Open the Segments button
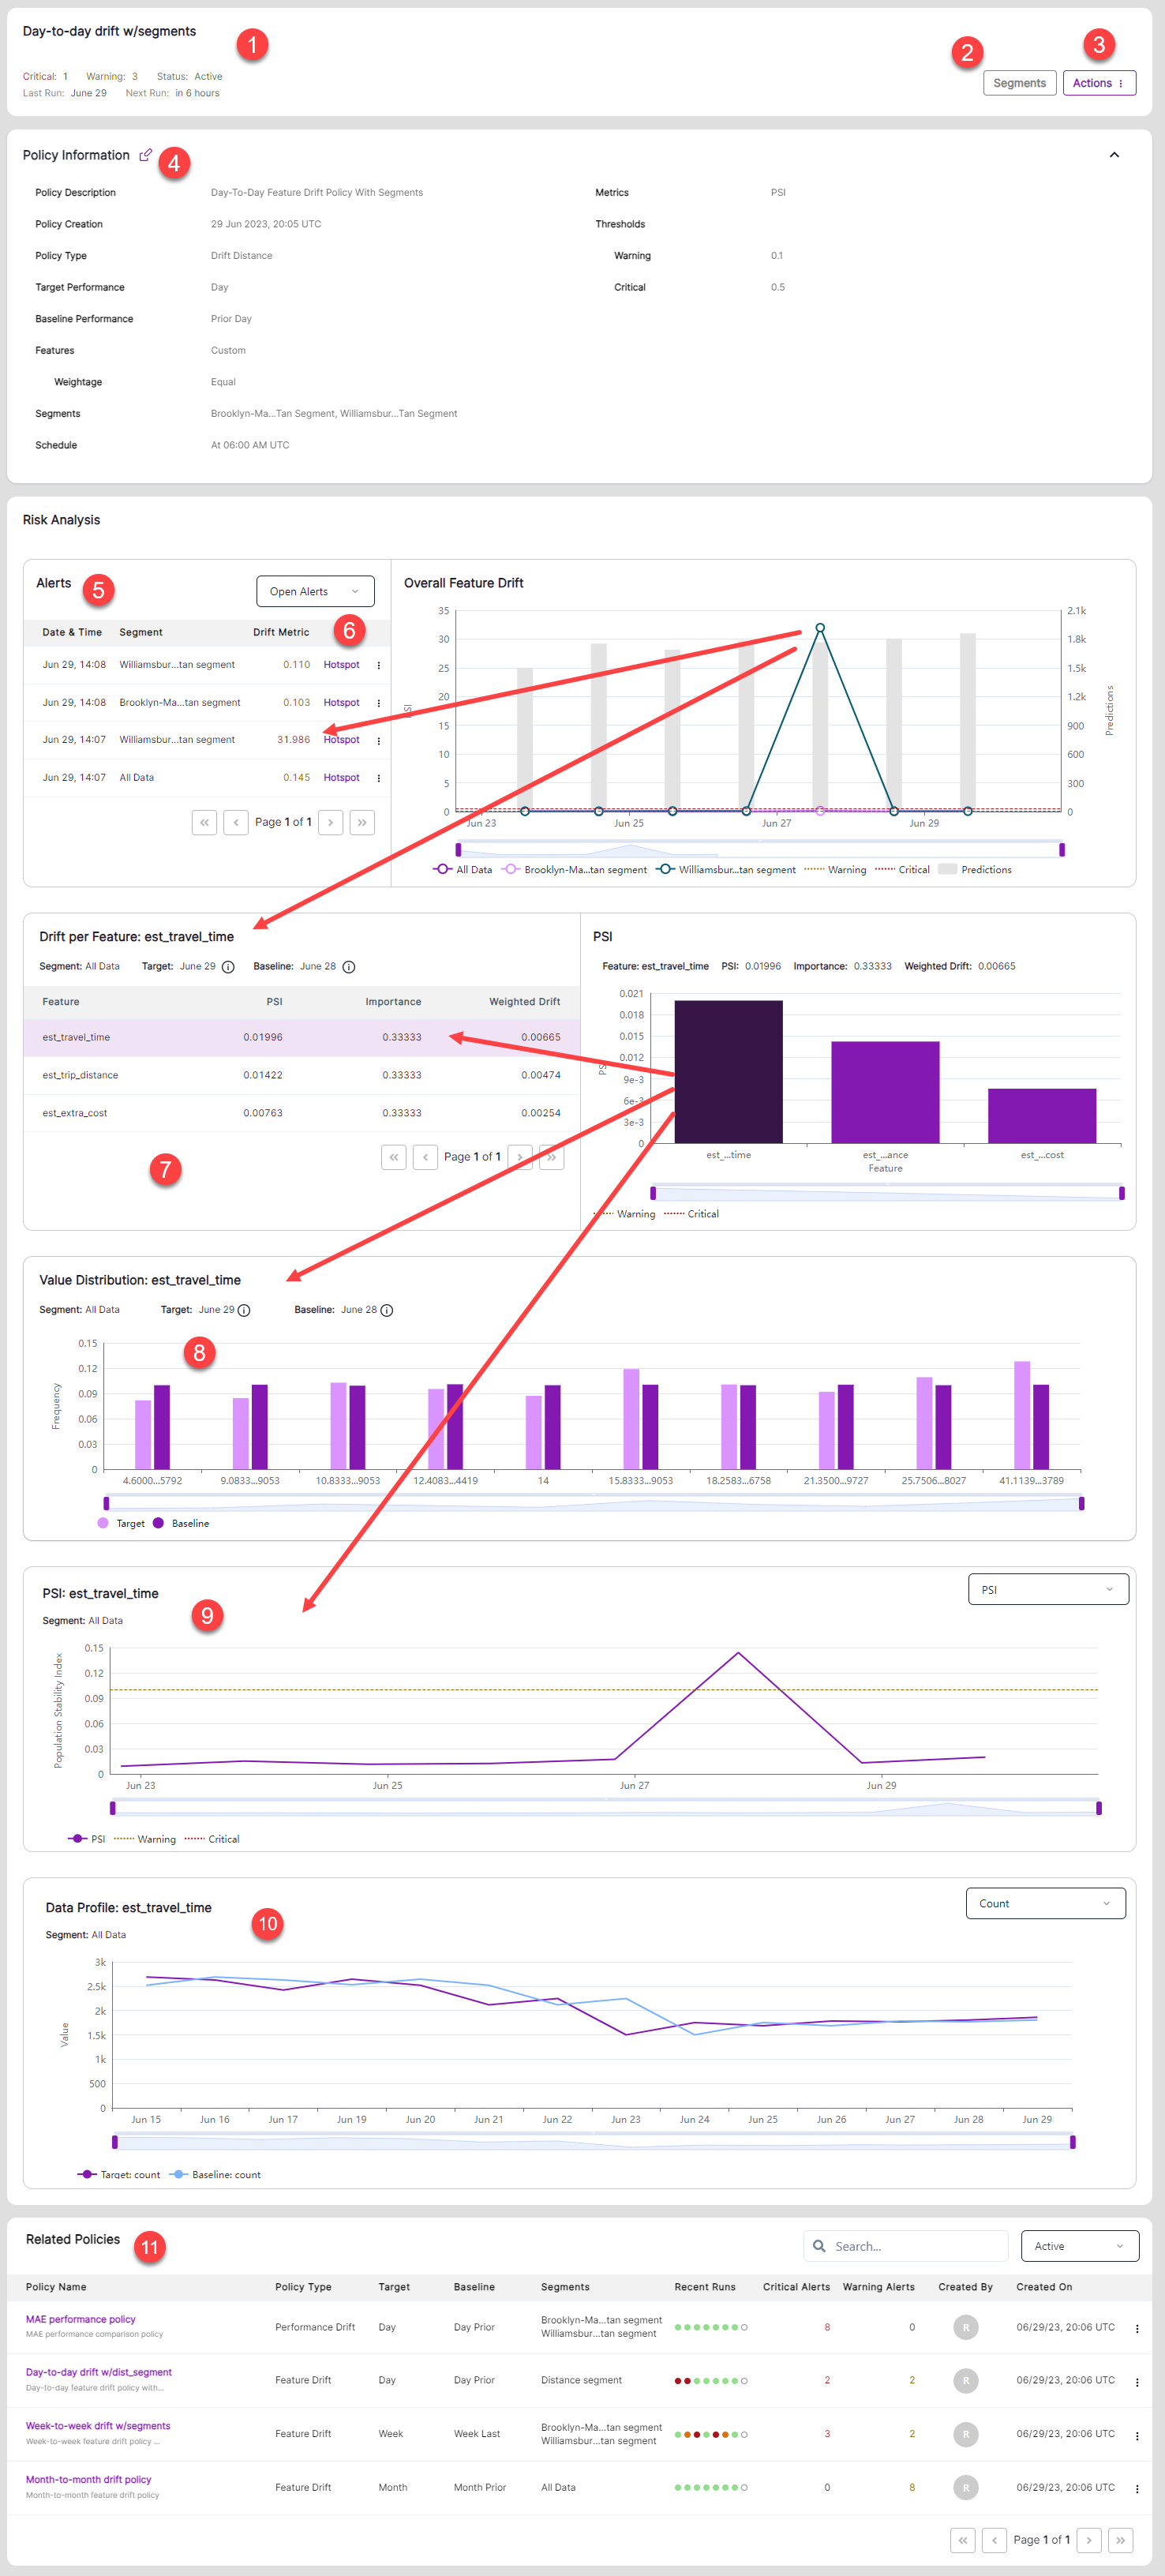Screen dimensions: 1165x2576 coord(1019,83)
